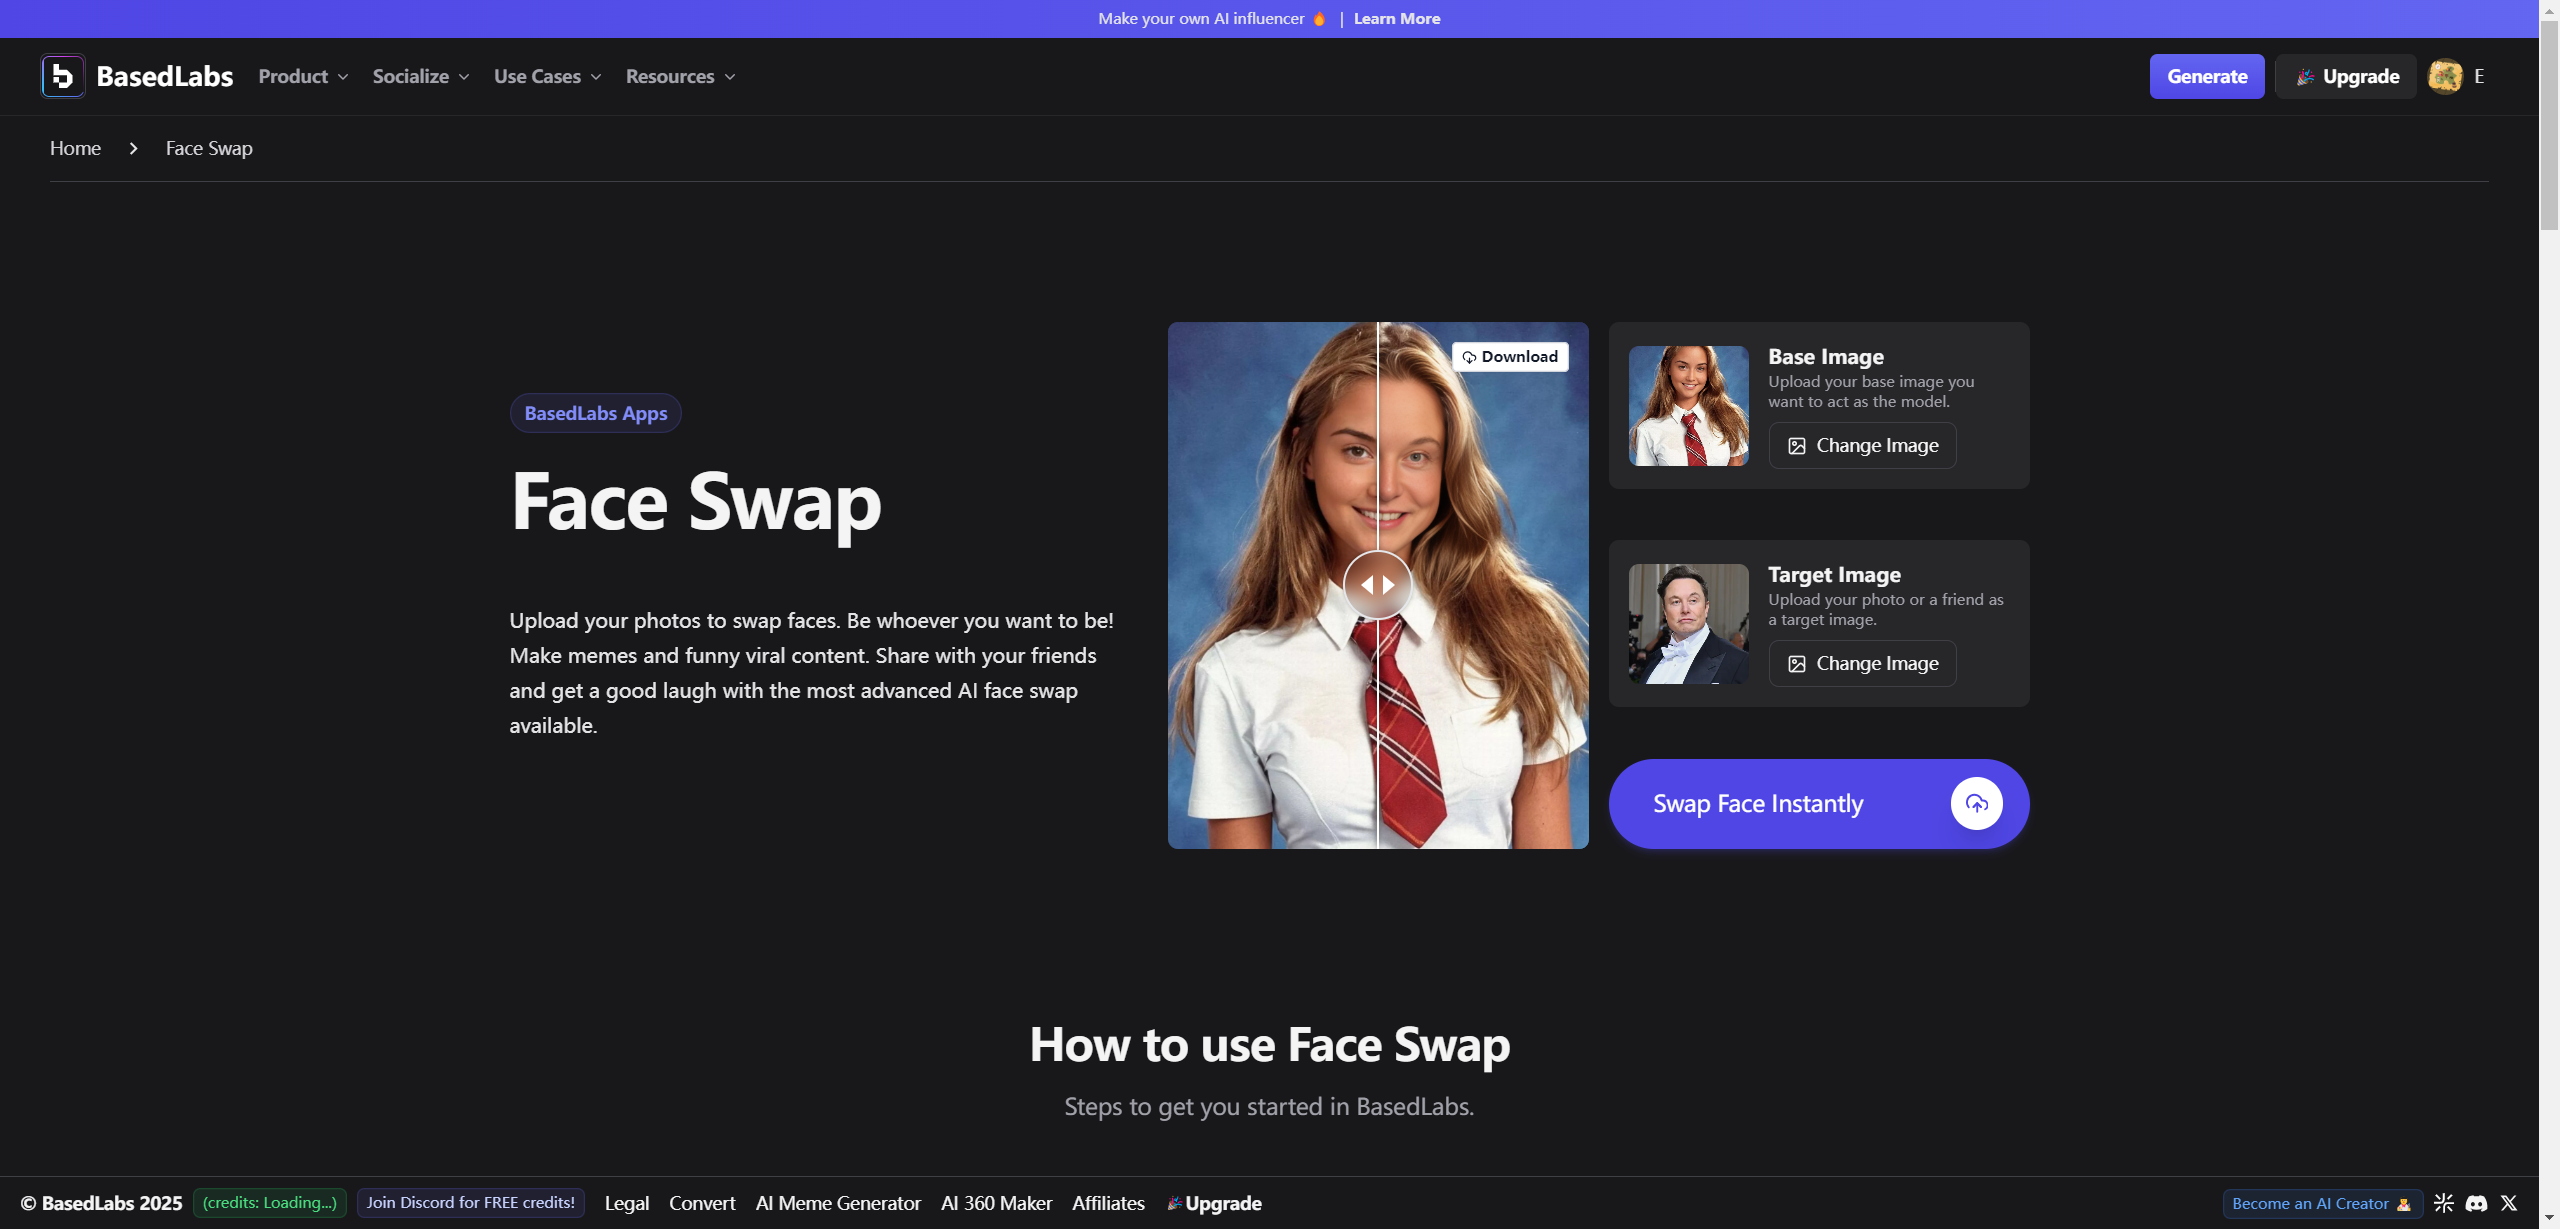Click the asterisk-shaped footer icon
Viewport: 2560px width, 1229px height.
tap(2444, 1203)
